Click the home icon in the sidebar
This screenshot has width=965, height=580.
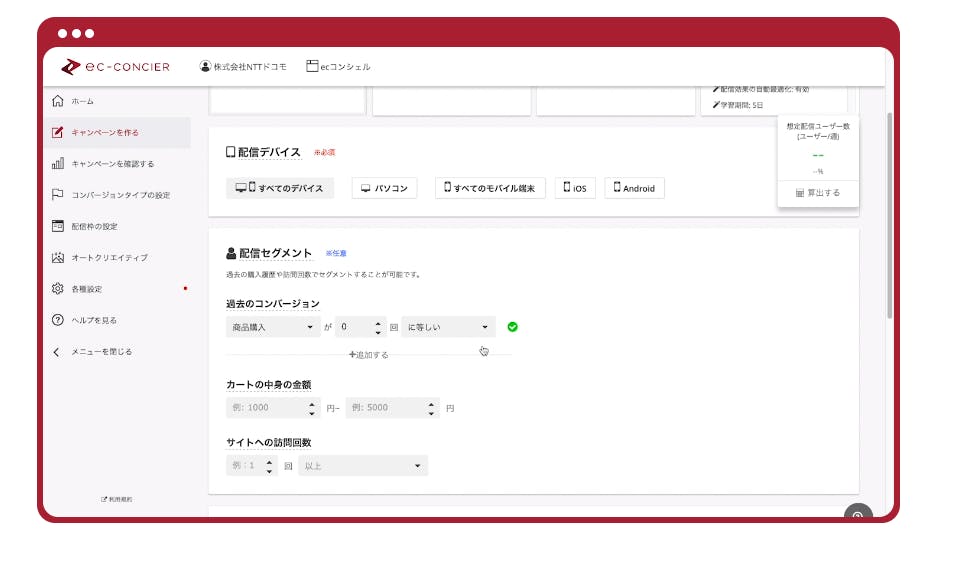[x=58, y=101]
